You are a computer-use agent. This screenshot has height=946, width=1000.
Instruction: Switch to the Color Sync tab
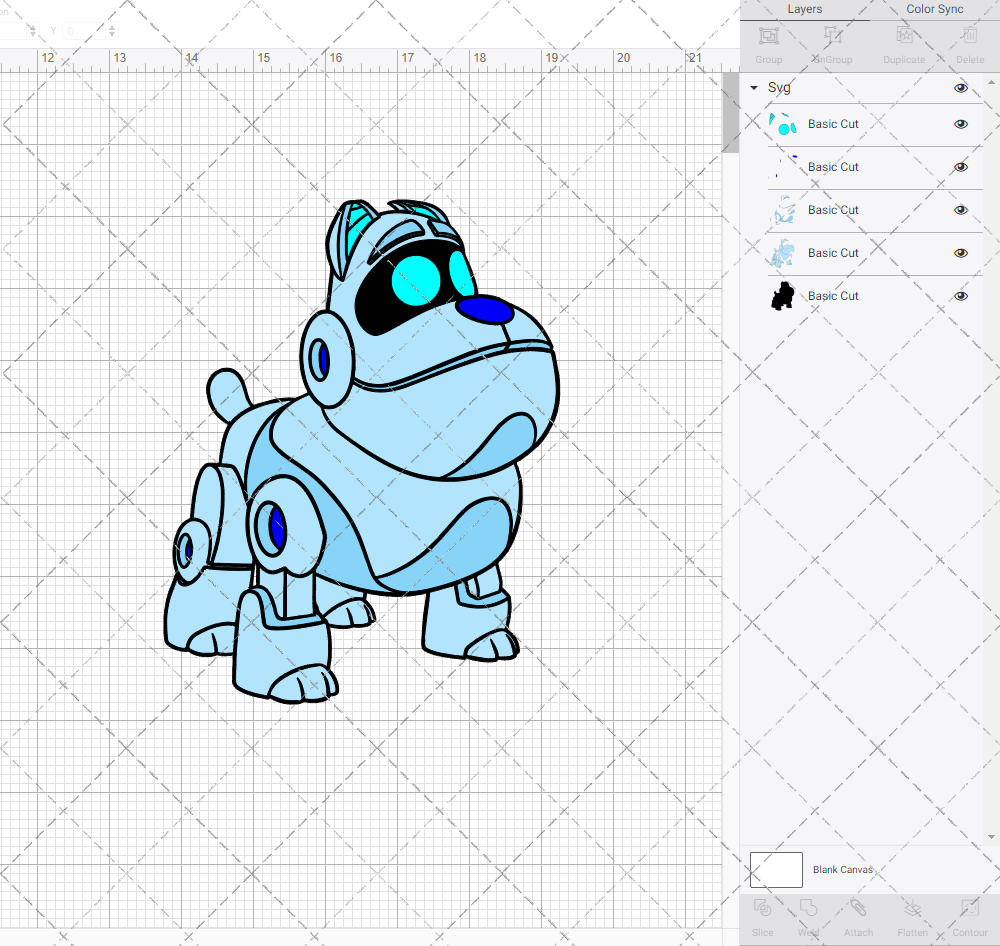(934, 9)
